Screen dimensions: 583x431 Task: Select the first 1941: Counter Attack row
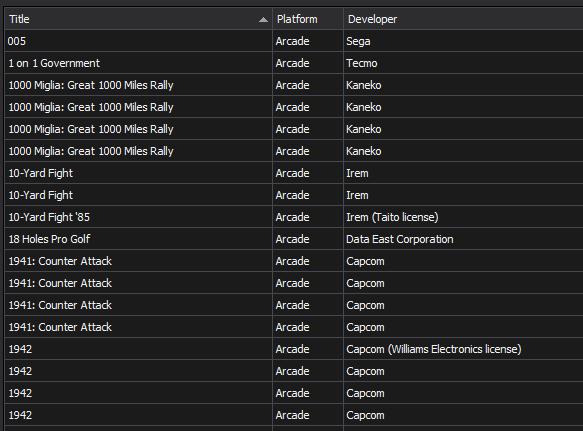click(x=294, y=261)
